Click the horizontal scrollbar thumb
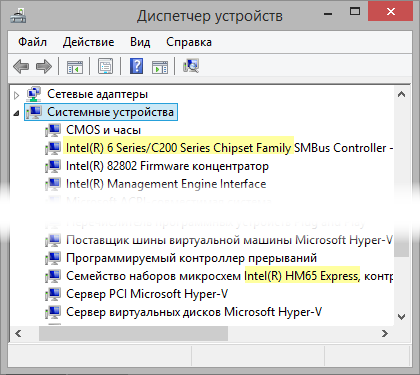 click(133, 333)
